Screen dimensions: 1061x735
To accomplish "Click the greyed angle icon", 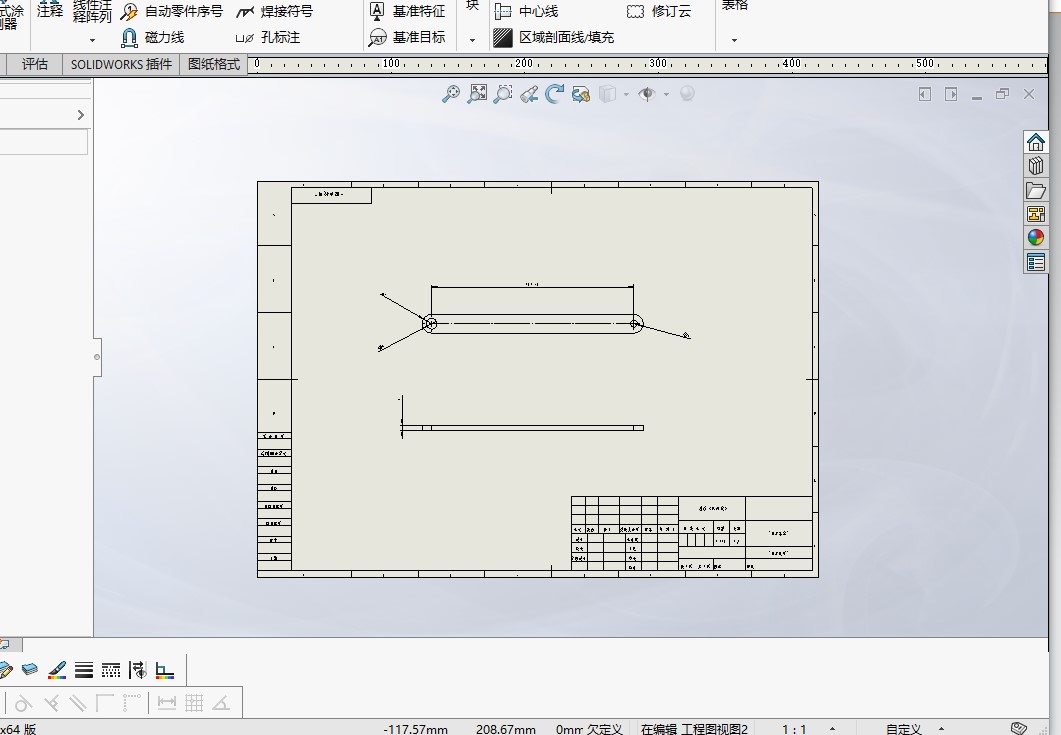I will click(221, 703).
